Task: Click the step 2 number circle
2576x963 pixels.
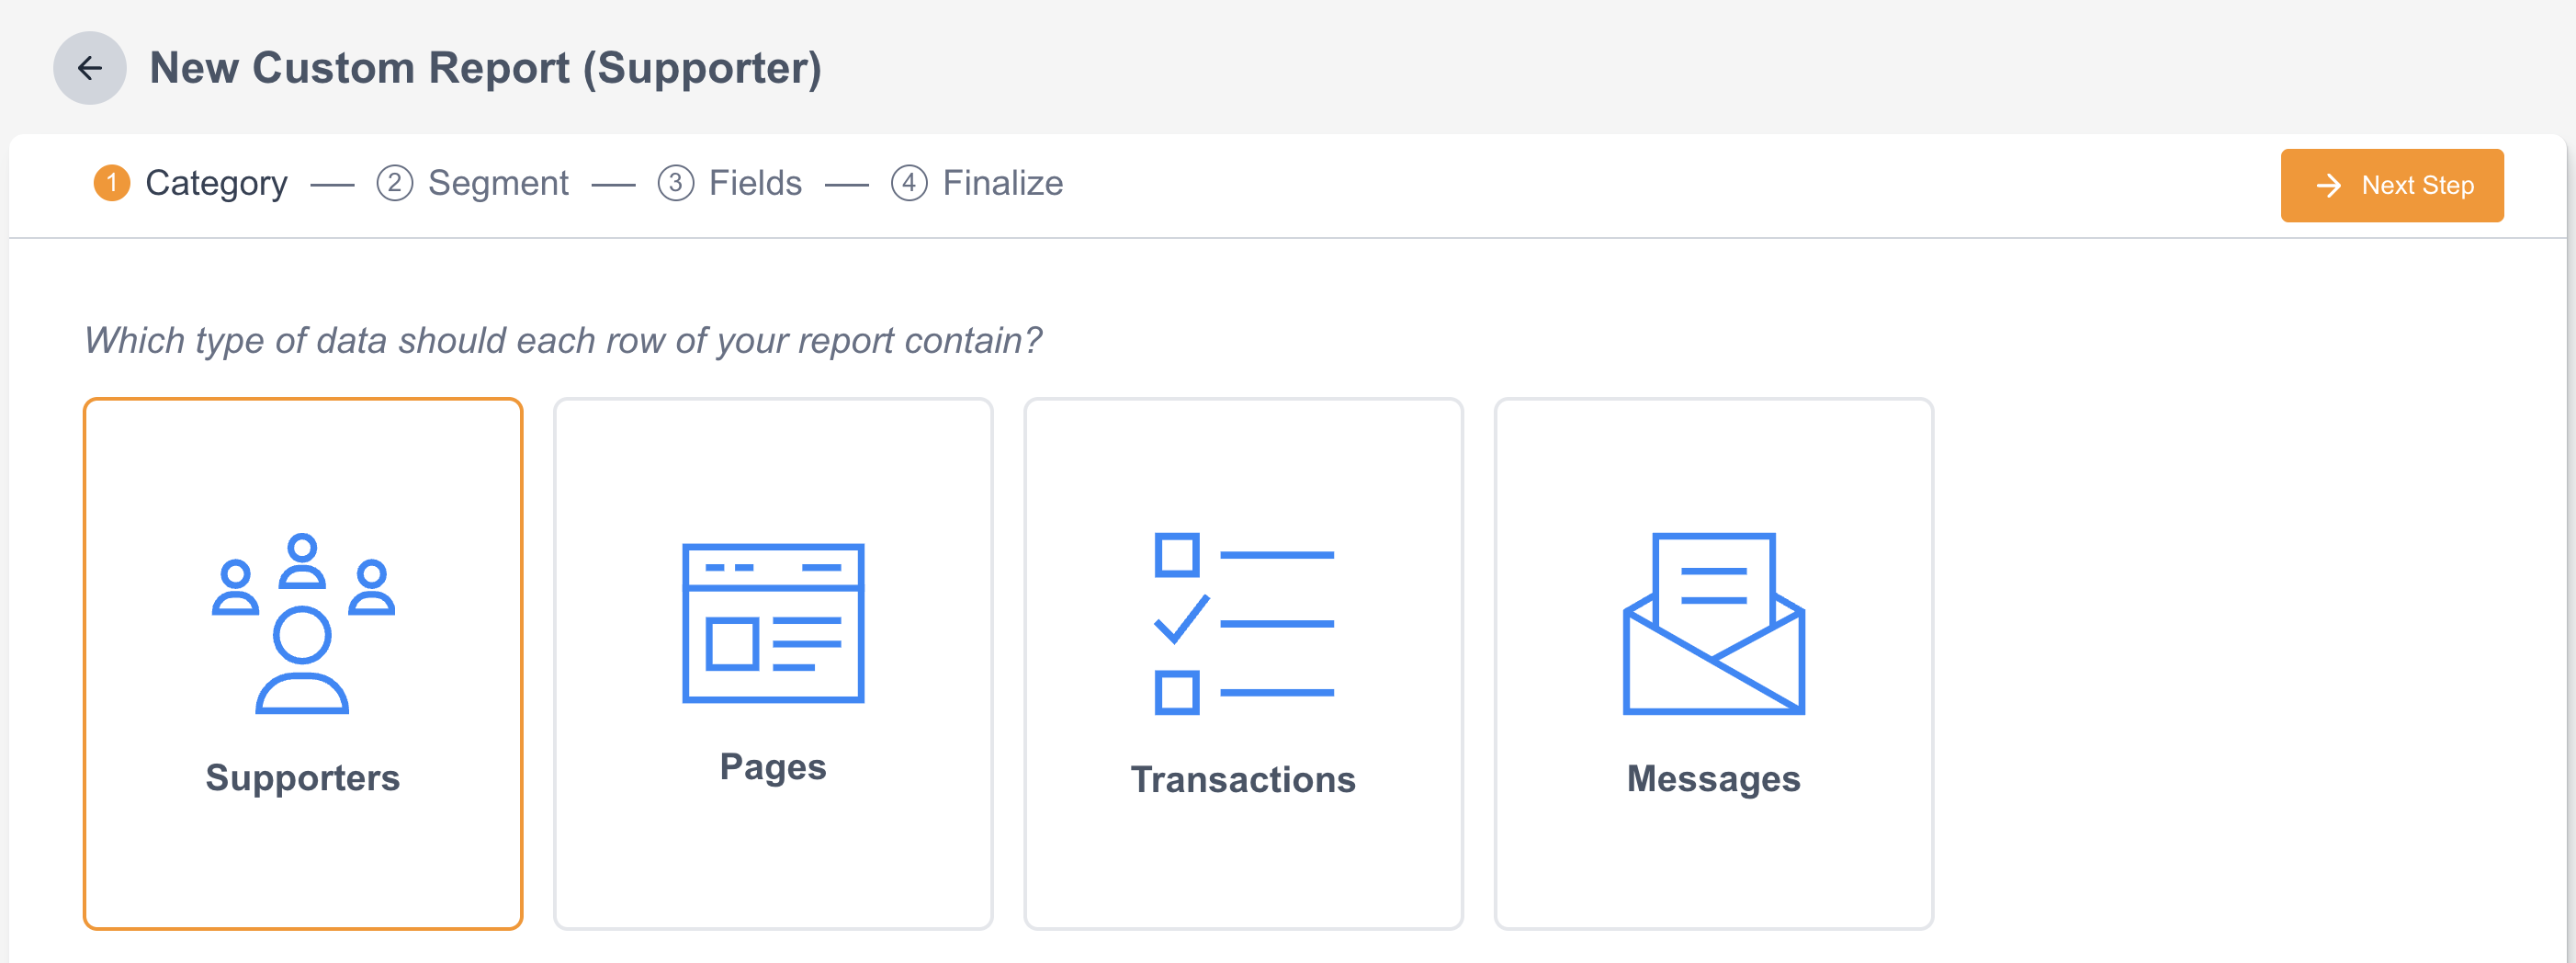Action: coord(395,183)
